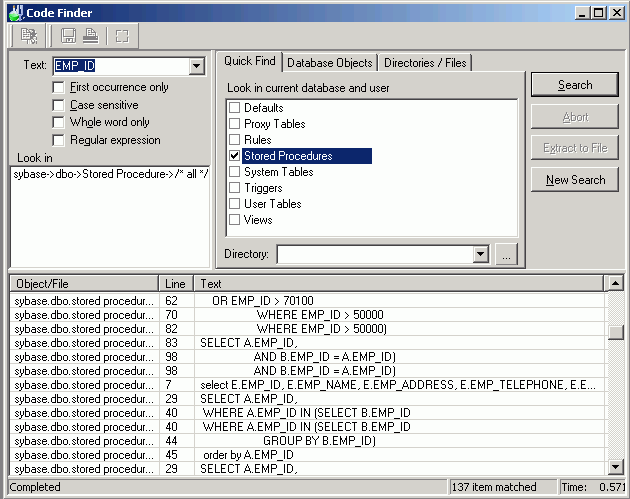Image resolution: width=630 pixels, height=499 pixels.
Task: Select line 83 'SELECT A.EMP_ID,' row
Action: (x=307, y=343)
